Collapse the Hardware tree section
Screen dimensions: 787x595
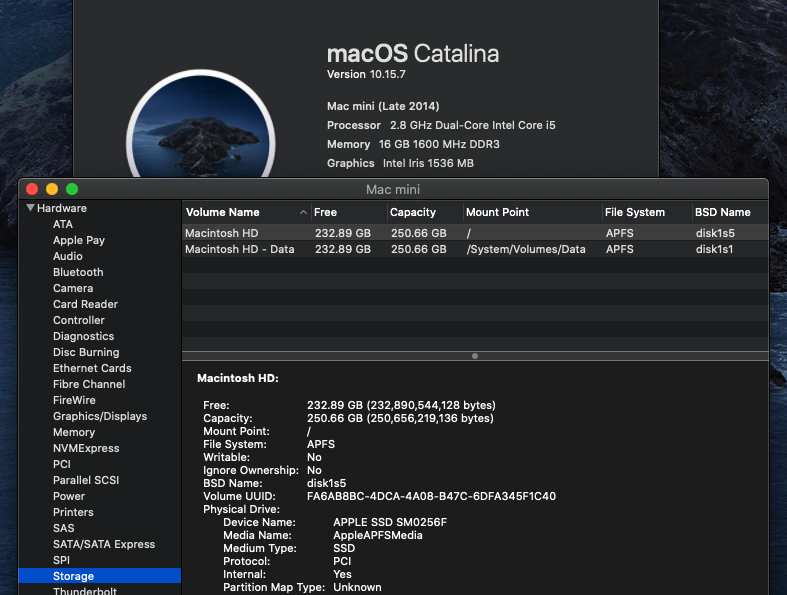click(x=30, y=208)
